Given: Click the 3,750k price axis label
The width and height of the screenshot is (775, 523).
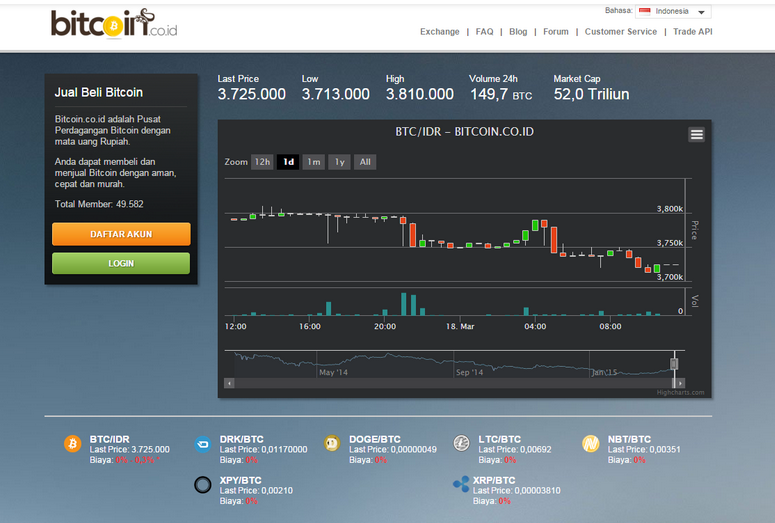Looking at the screenshot, I should (x=670, y=243).
